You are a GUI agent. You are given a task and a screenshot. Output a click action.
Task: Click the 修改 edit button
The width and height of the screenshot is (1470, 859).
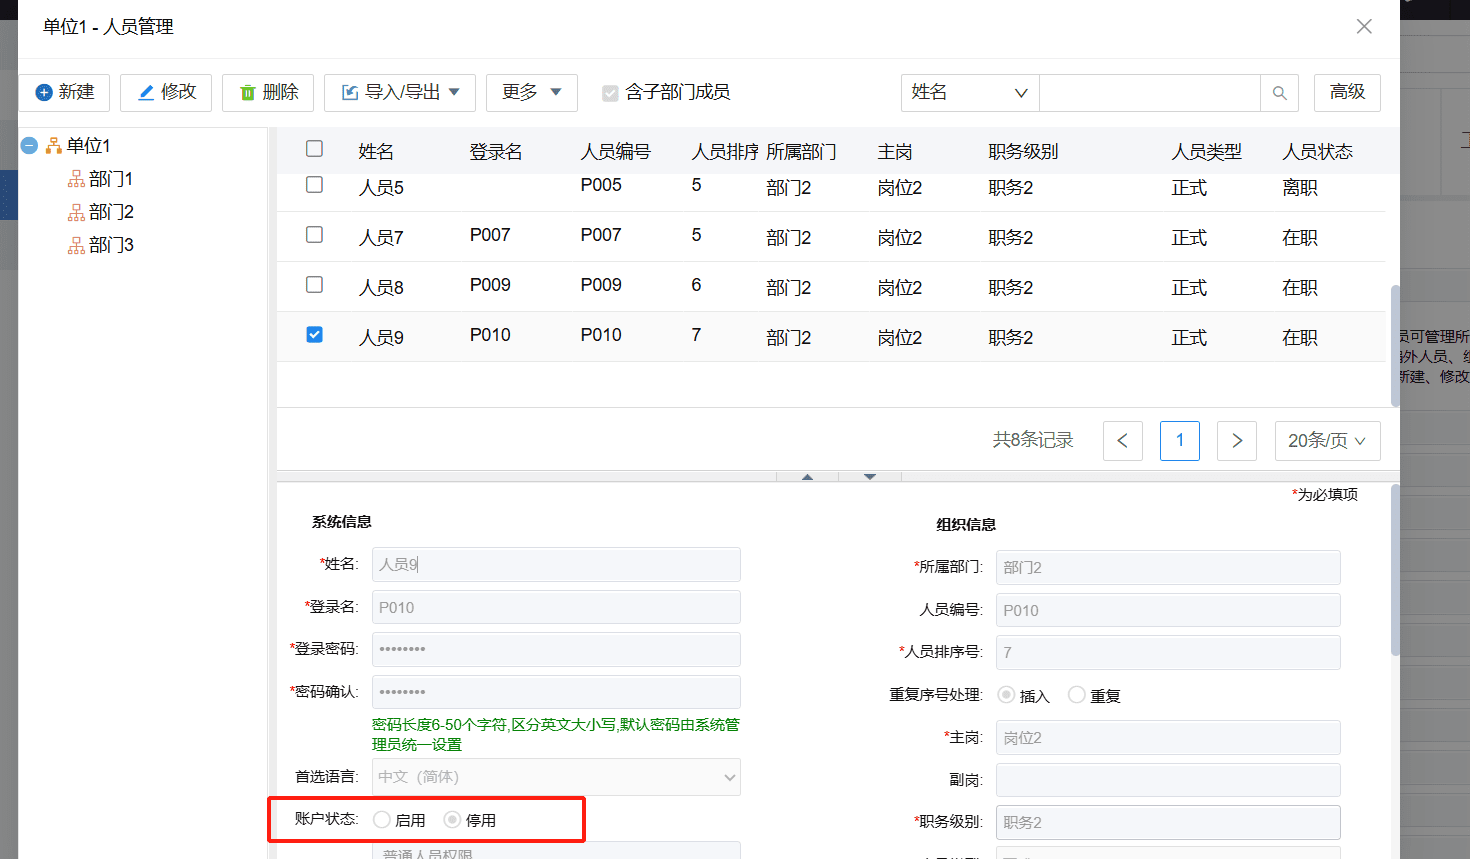(x=166, y=92)
